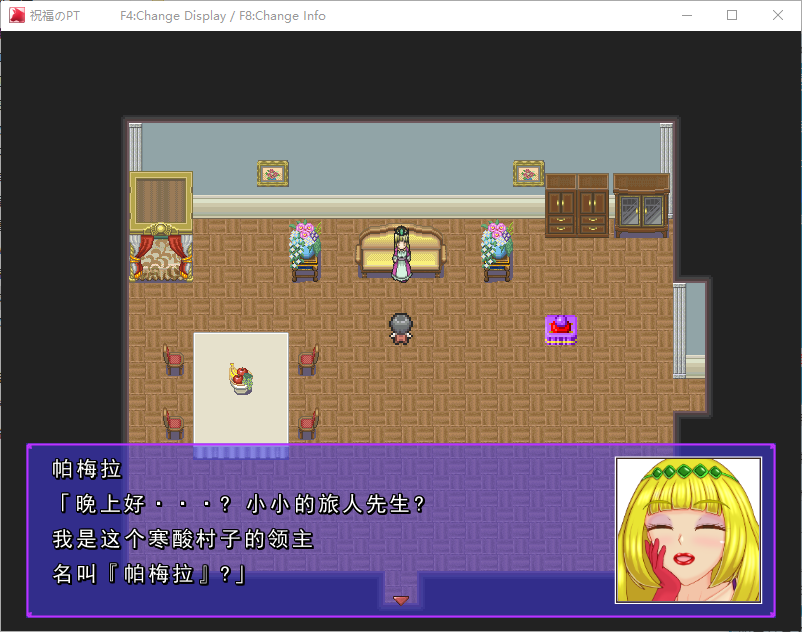Click the blonde Pamela face portrait
Image resolution: width=802 pixels, height=632 pixels.
pos(688,530)
